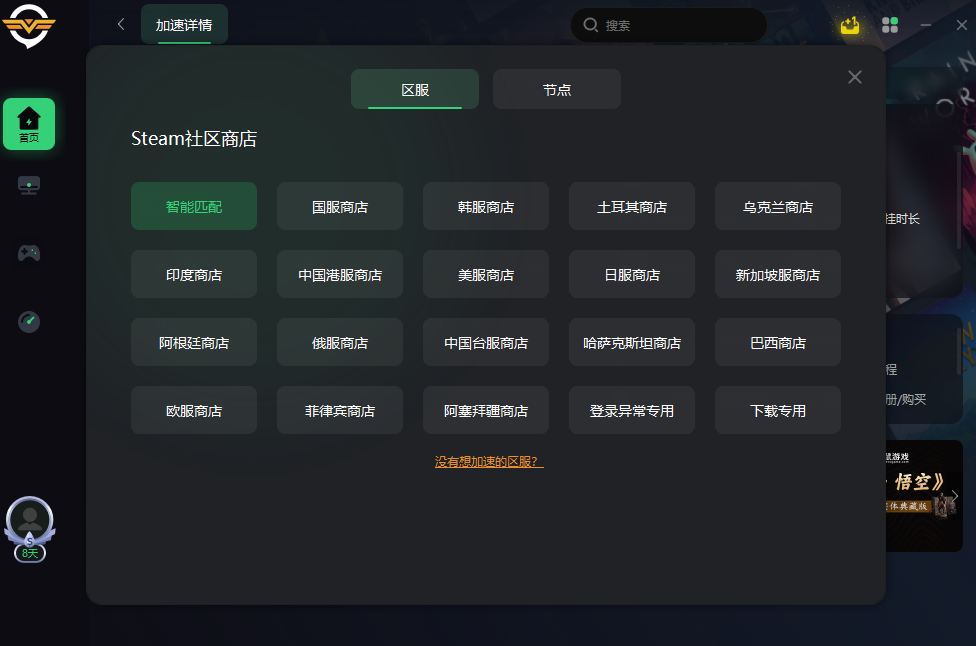Select 乌克兰商店 region
Viewport: 976px width, 646px height.
[x=777, y=206]
